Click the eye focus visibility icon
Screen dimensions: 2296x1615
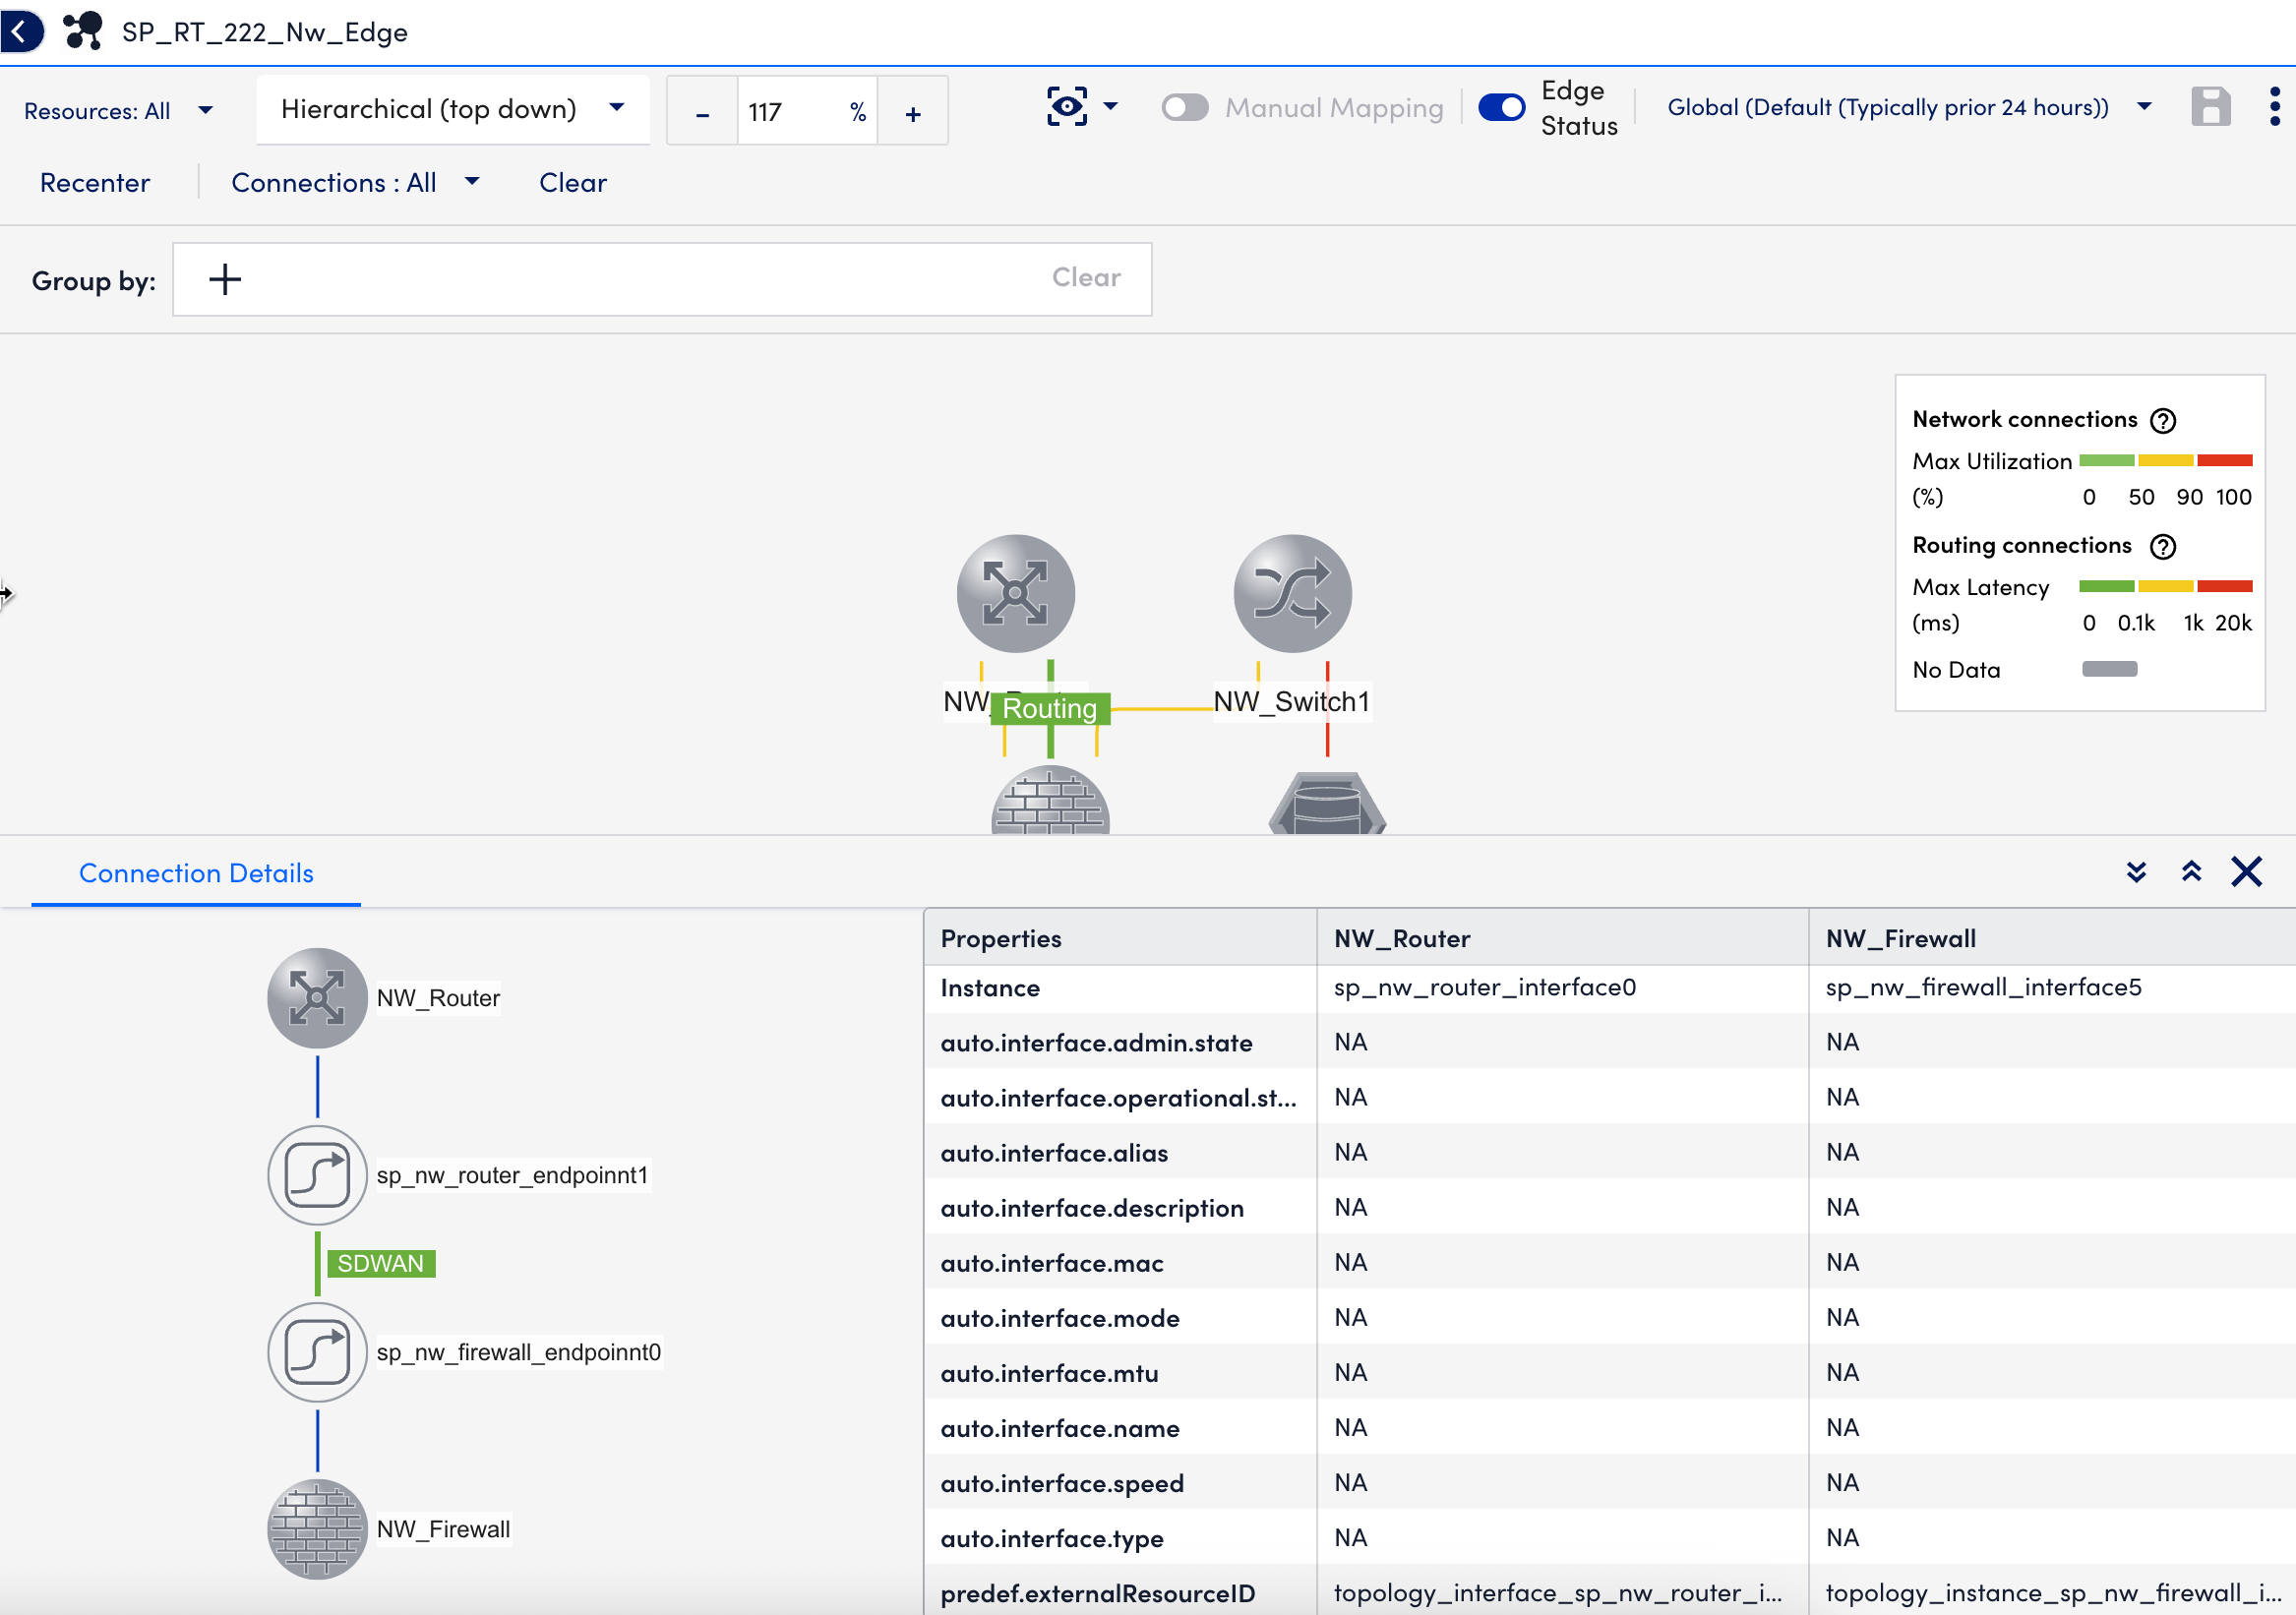pos(1067,106)
